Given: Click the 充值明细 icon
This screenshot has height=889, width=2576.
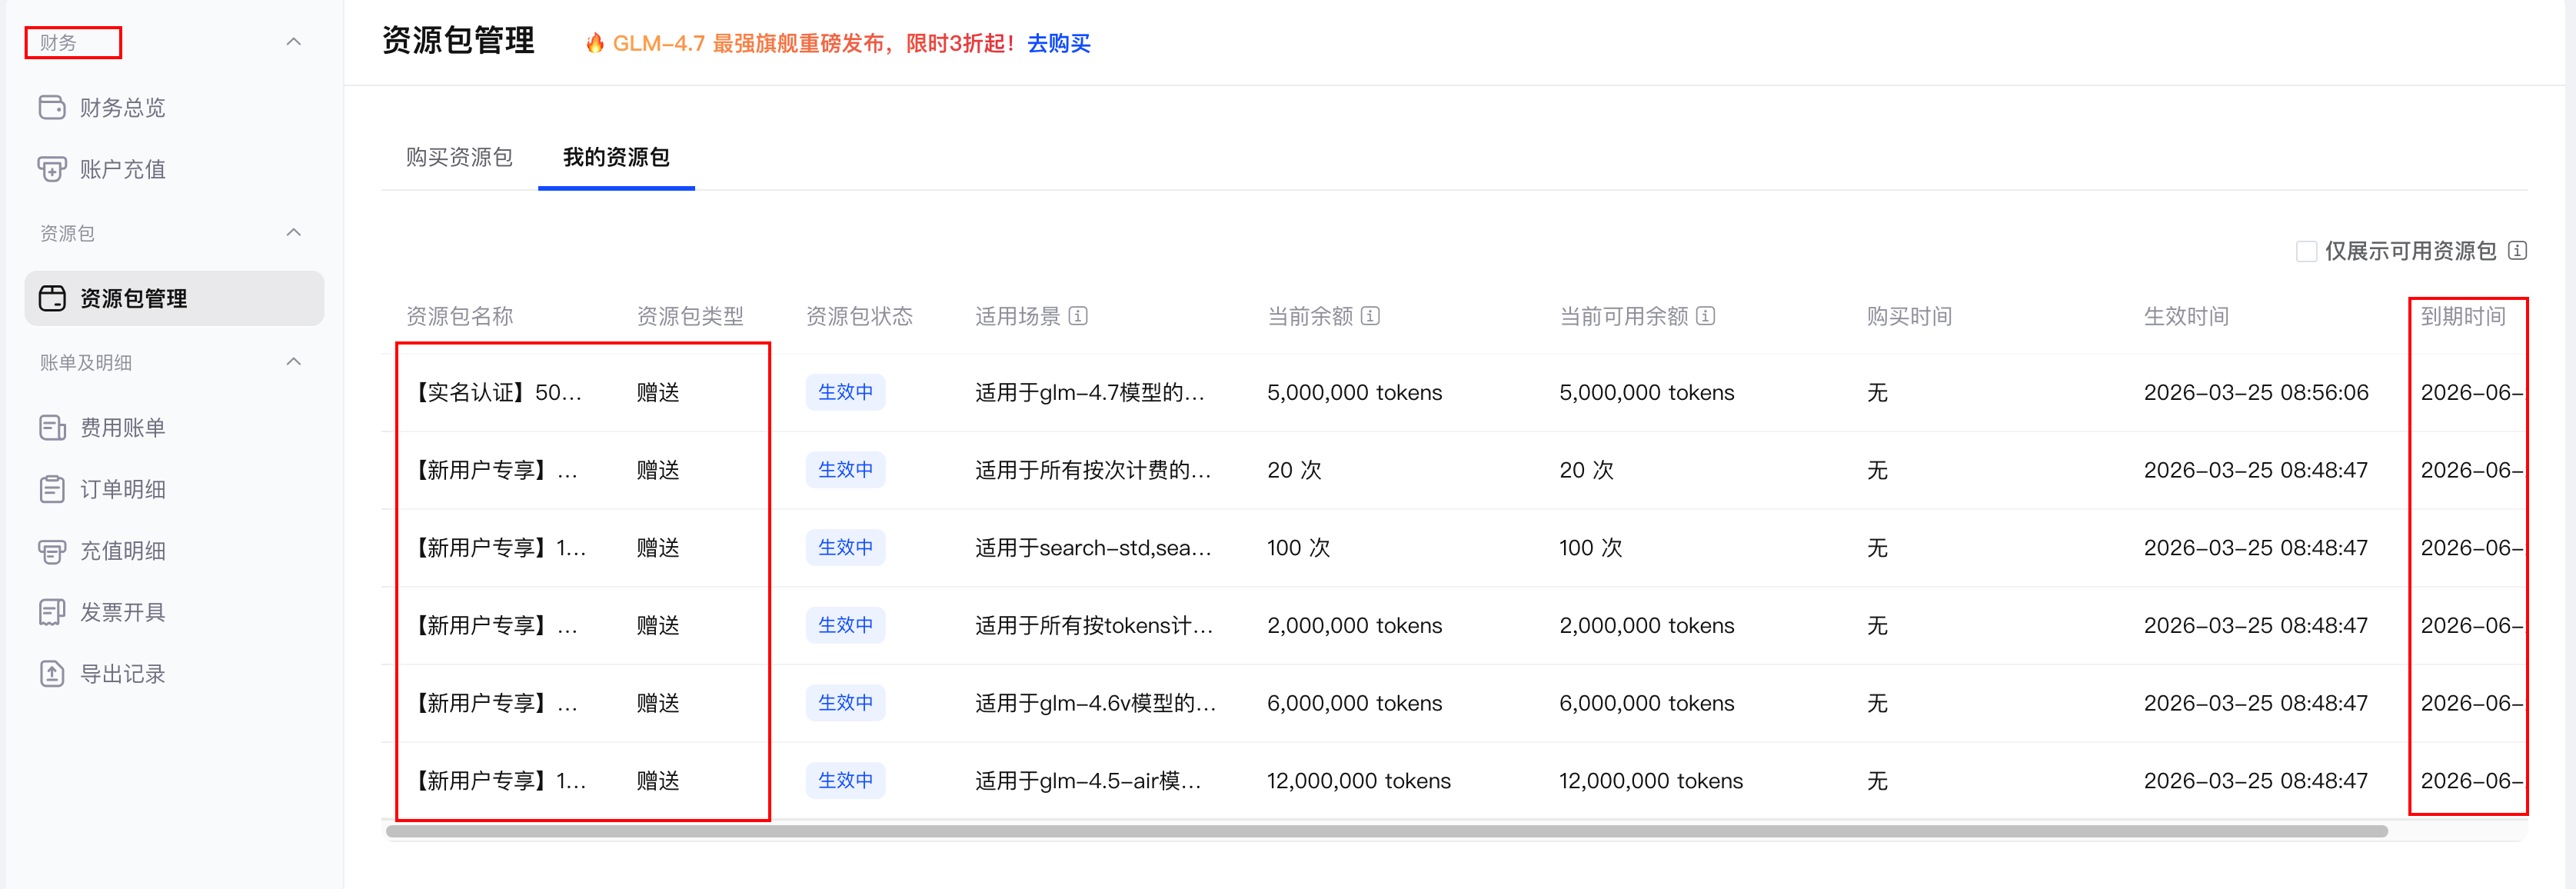Looking at the screenshot, I should pos(52,551).
